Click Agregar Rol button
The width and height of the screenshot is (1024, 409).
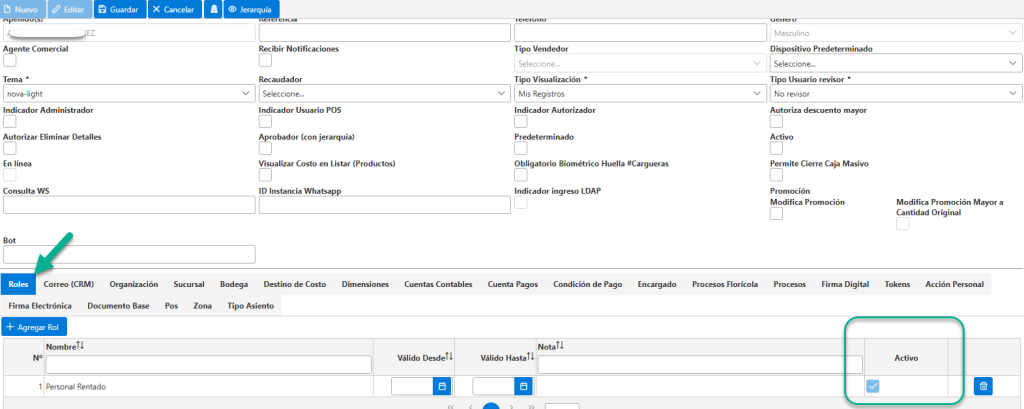[35, 326]
